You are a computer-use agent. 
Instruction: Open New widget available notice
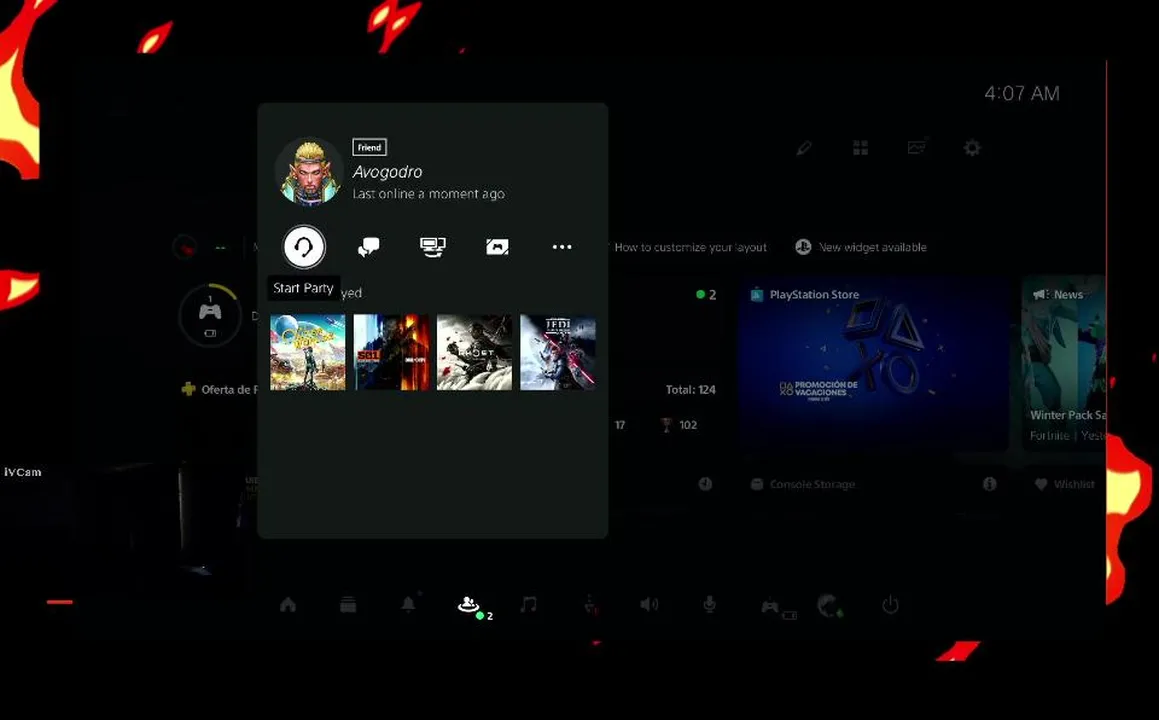pyautogui.click(x=860, y=248)
